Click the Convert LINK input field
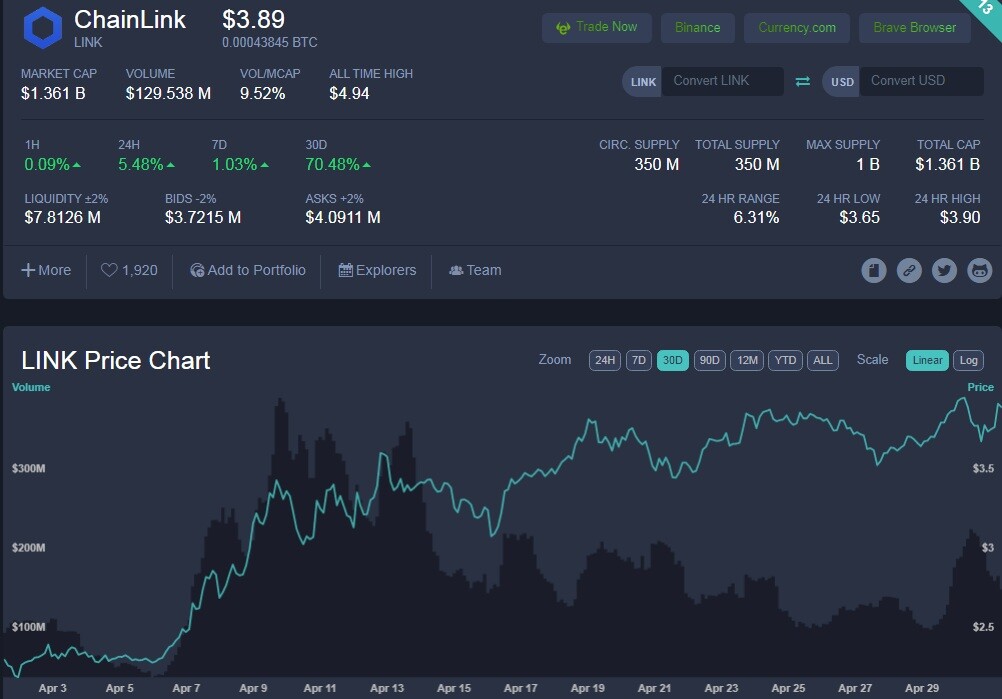 pos(723,81)
